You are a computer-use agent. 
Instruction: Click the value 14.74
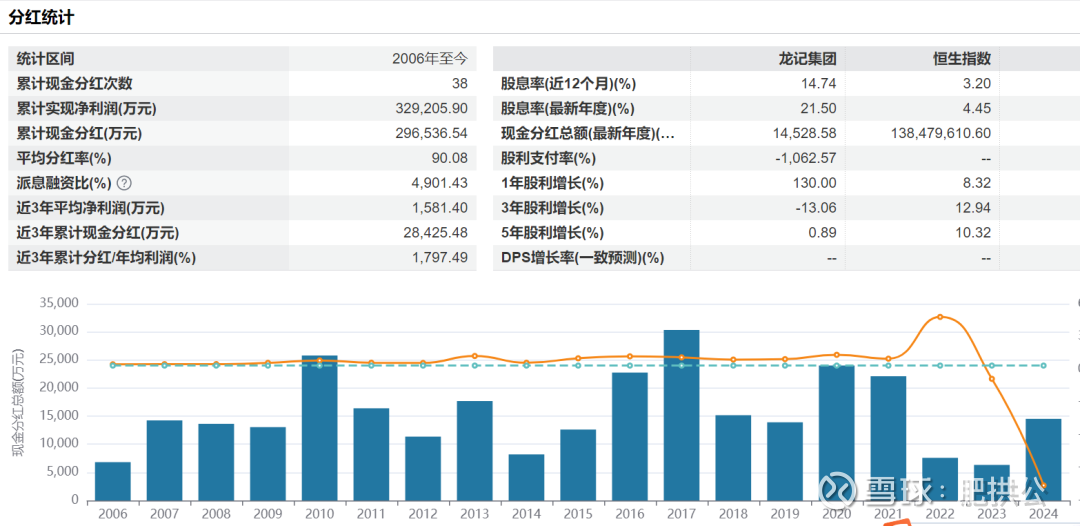pyautogui.click(x=818, y=83)
